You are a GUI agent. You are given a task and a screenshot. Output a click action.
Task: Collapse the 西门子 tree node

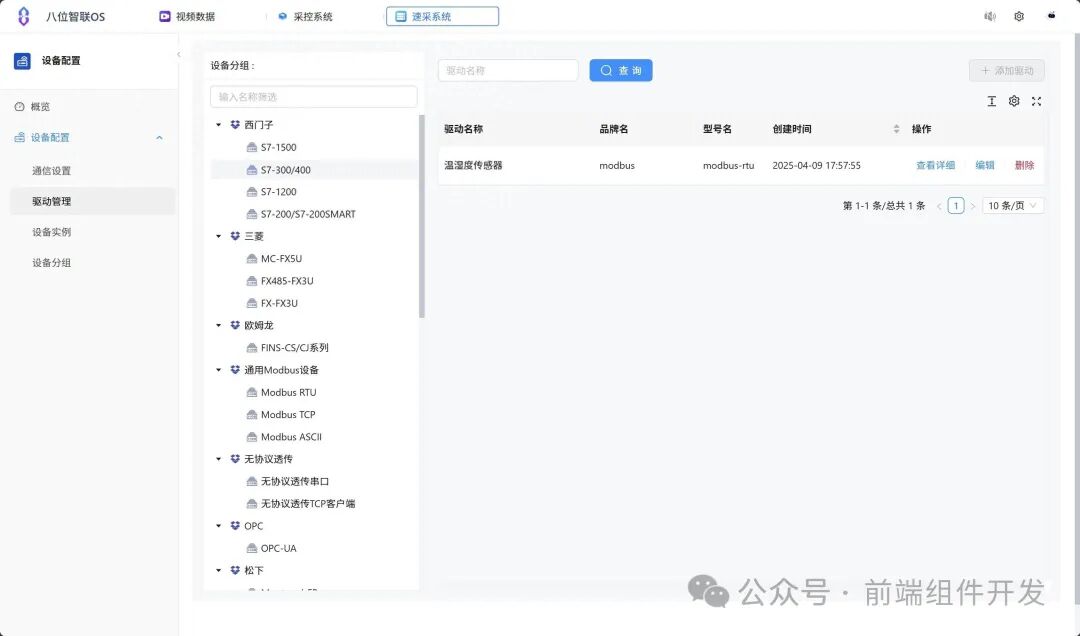pos(218,125)
